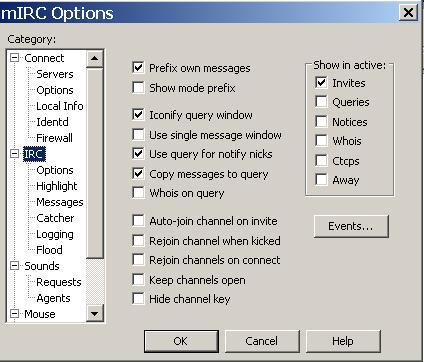Select Agents category

[53, 298]
